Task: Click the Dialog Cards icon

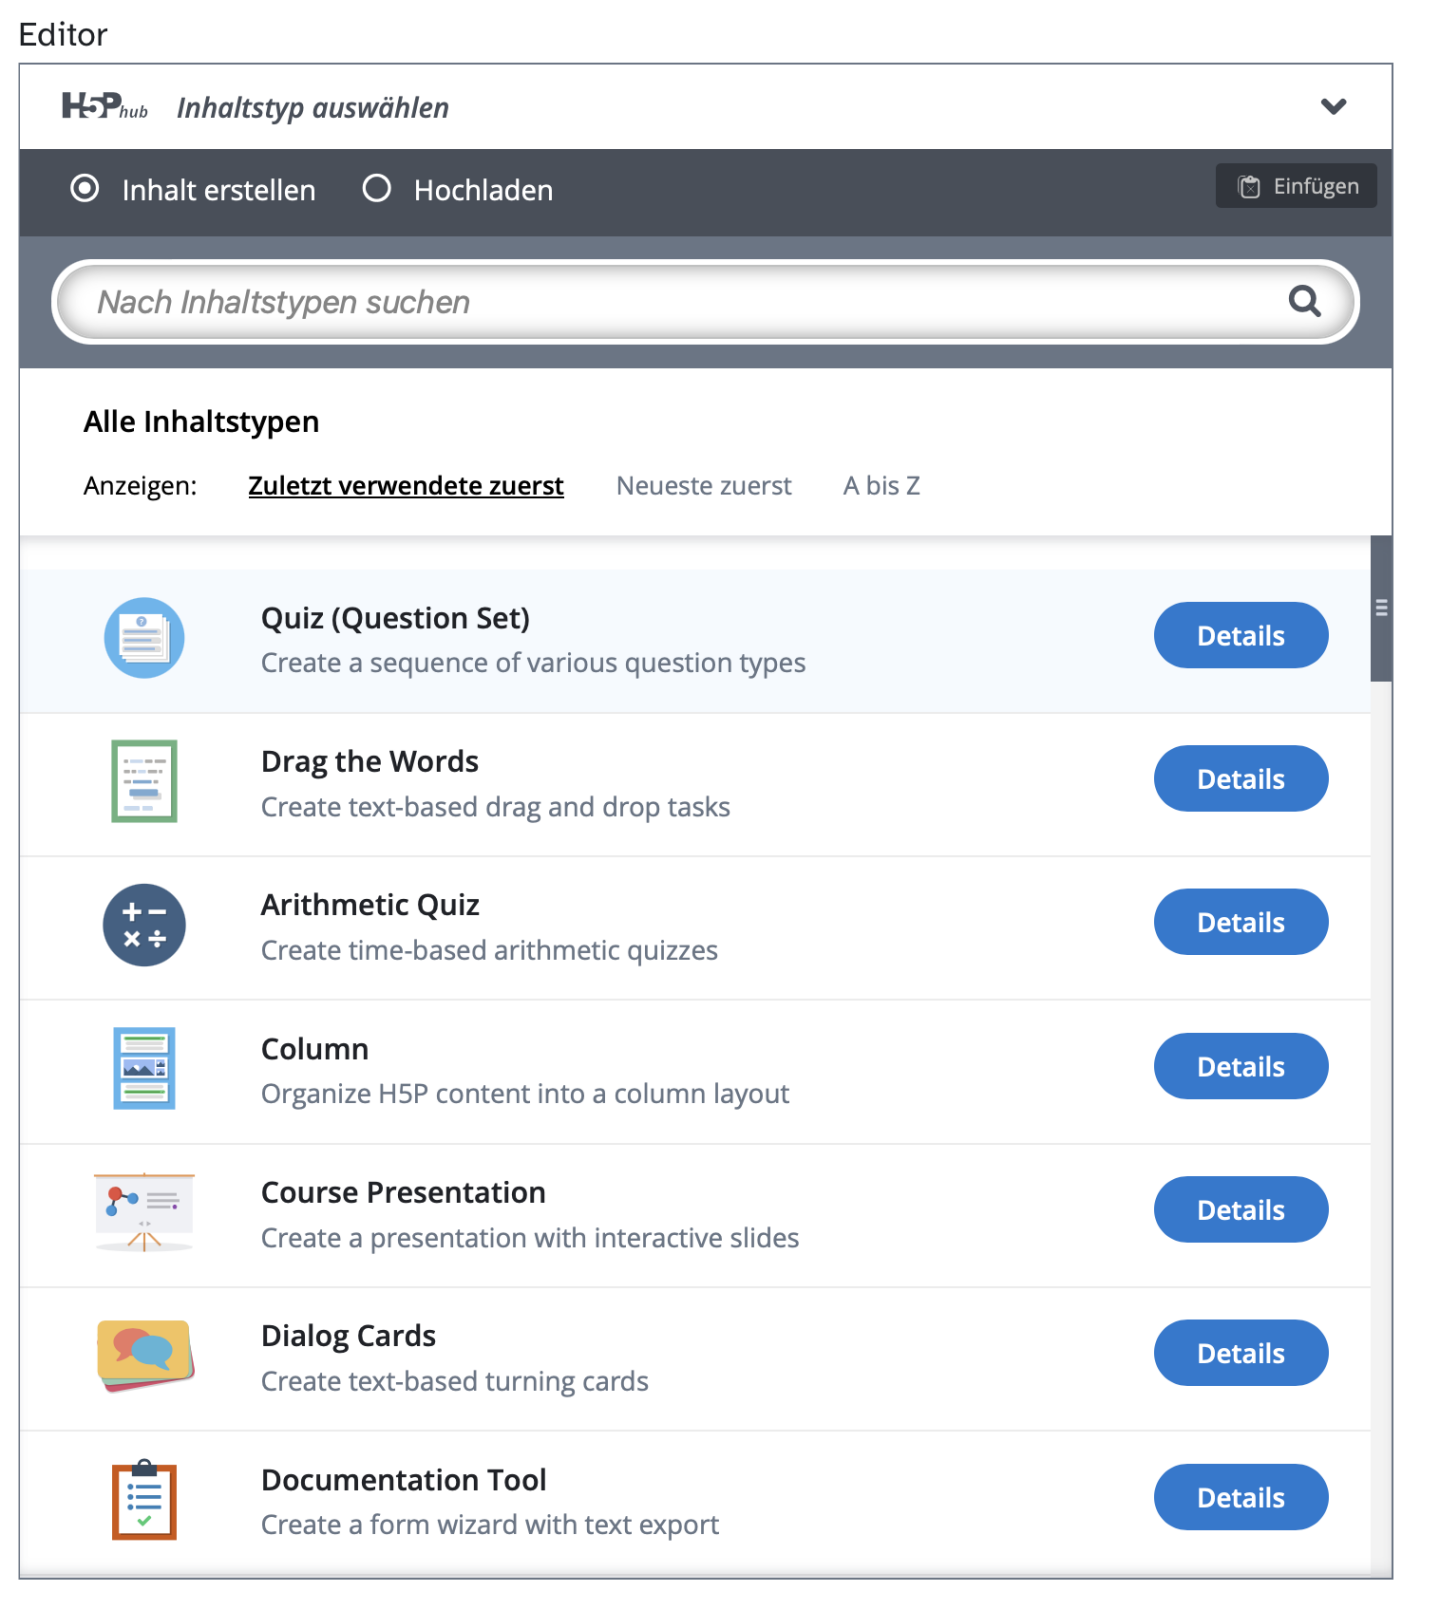Action: 144,1355
